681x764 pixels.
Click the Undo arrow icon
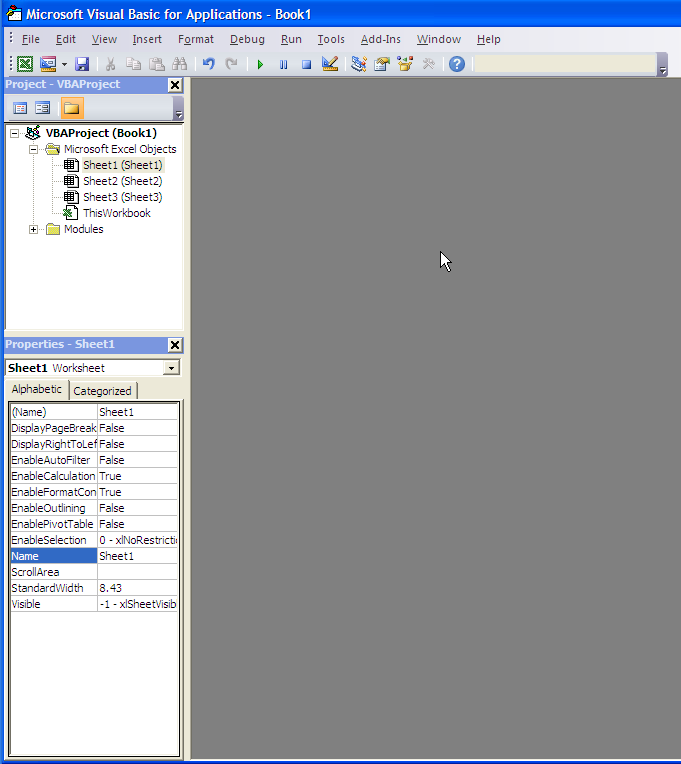pyautogui.click(x=209, y=64)
